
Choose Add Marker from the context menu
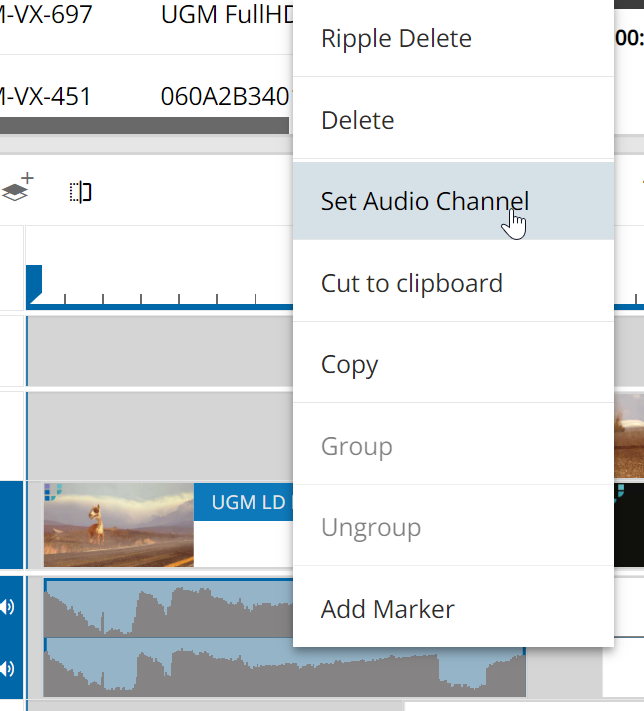(387, 609)
